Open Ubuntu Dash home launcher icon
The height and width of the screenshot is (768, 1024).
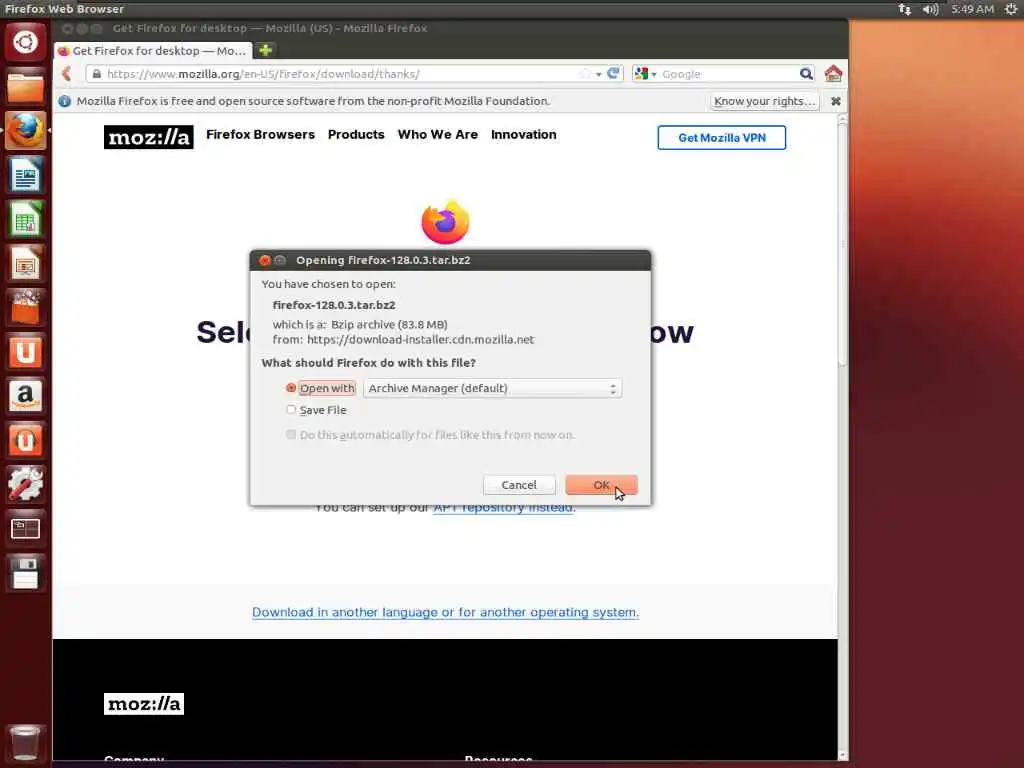click(x=25, y=42)
